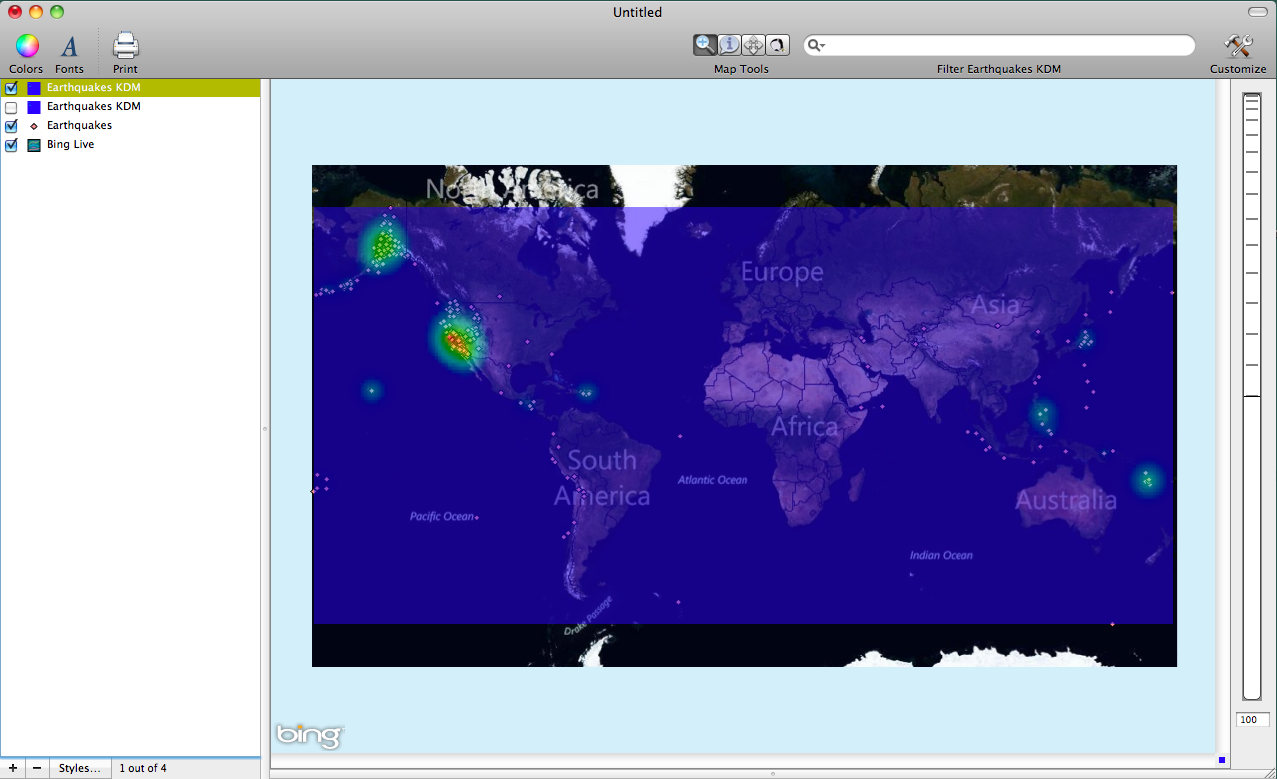Select the info identify map tool
1277x779 pixels.
point(729,45)
